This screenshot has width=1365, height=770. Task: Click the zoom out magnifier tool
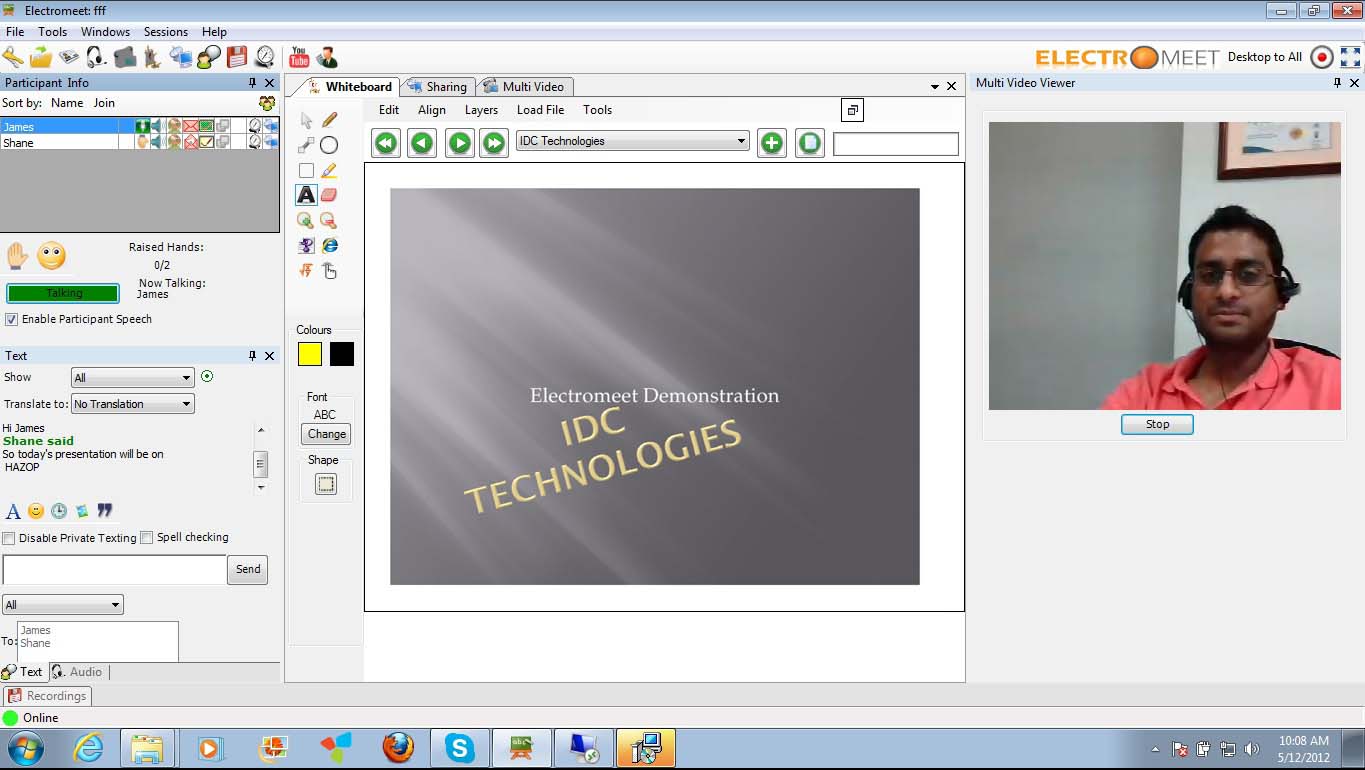pos(329,220)
